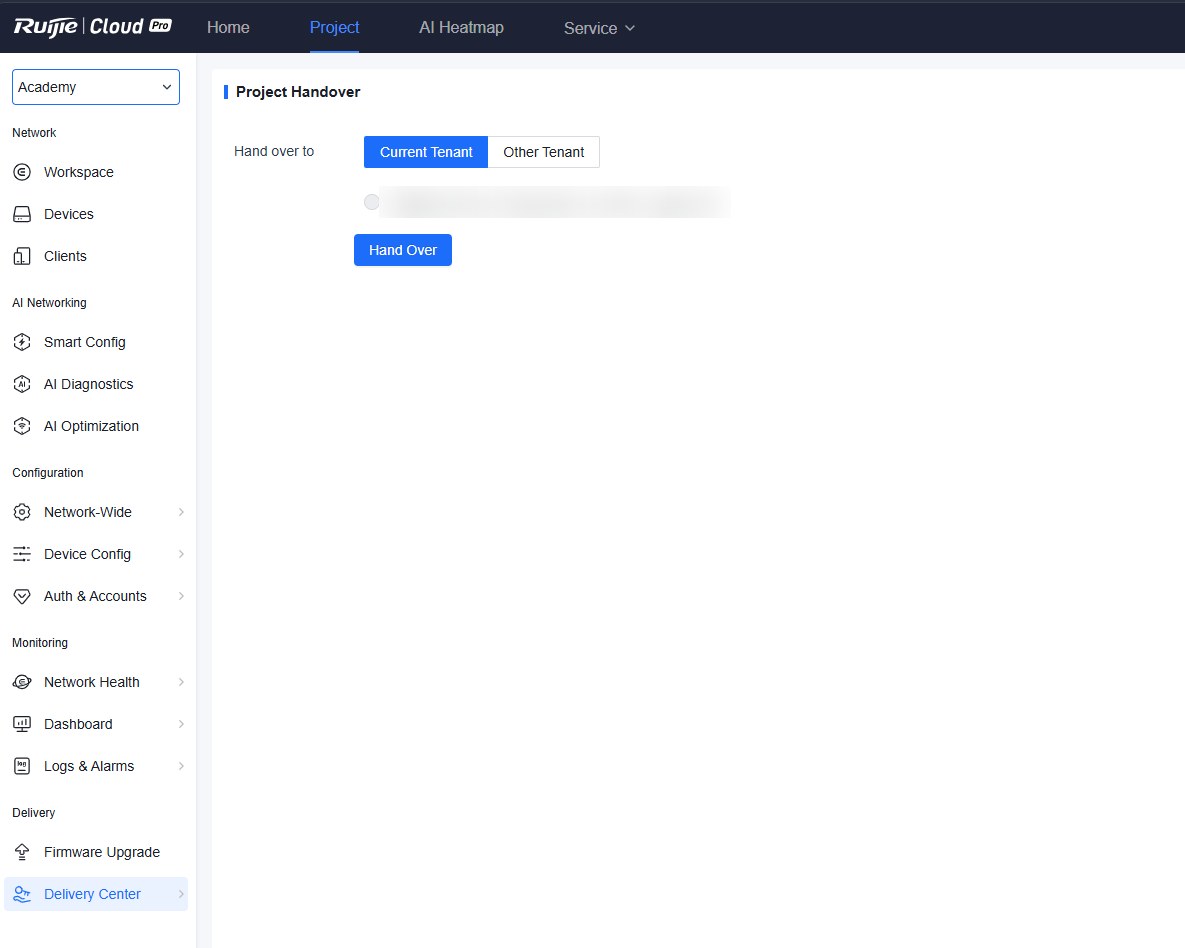Image resolution: width=1185 pixels, height=948 pixels.
Task: Expand the Dashboard submenu chevron
Action: pos(181,724)
